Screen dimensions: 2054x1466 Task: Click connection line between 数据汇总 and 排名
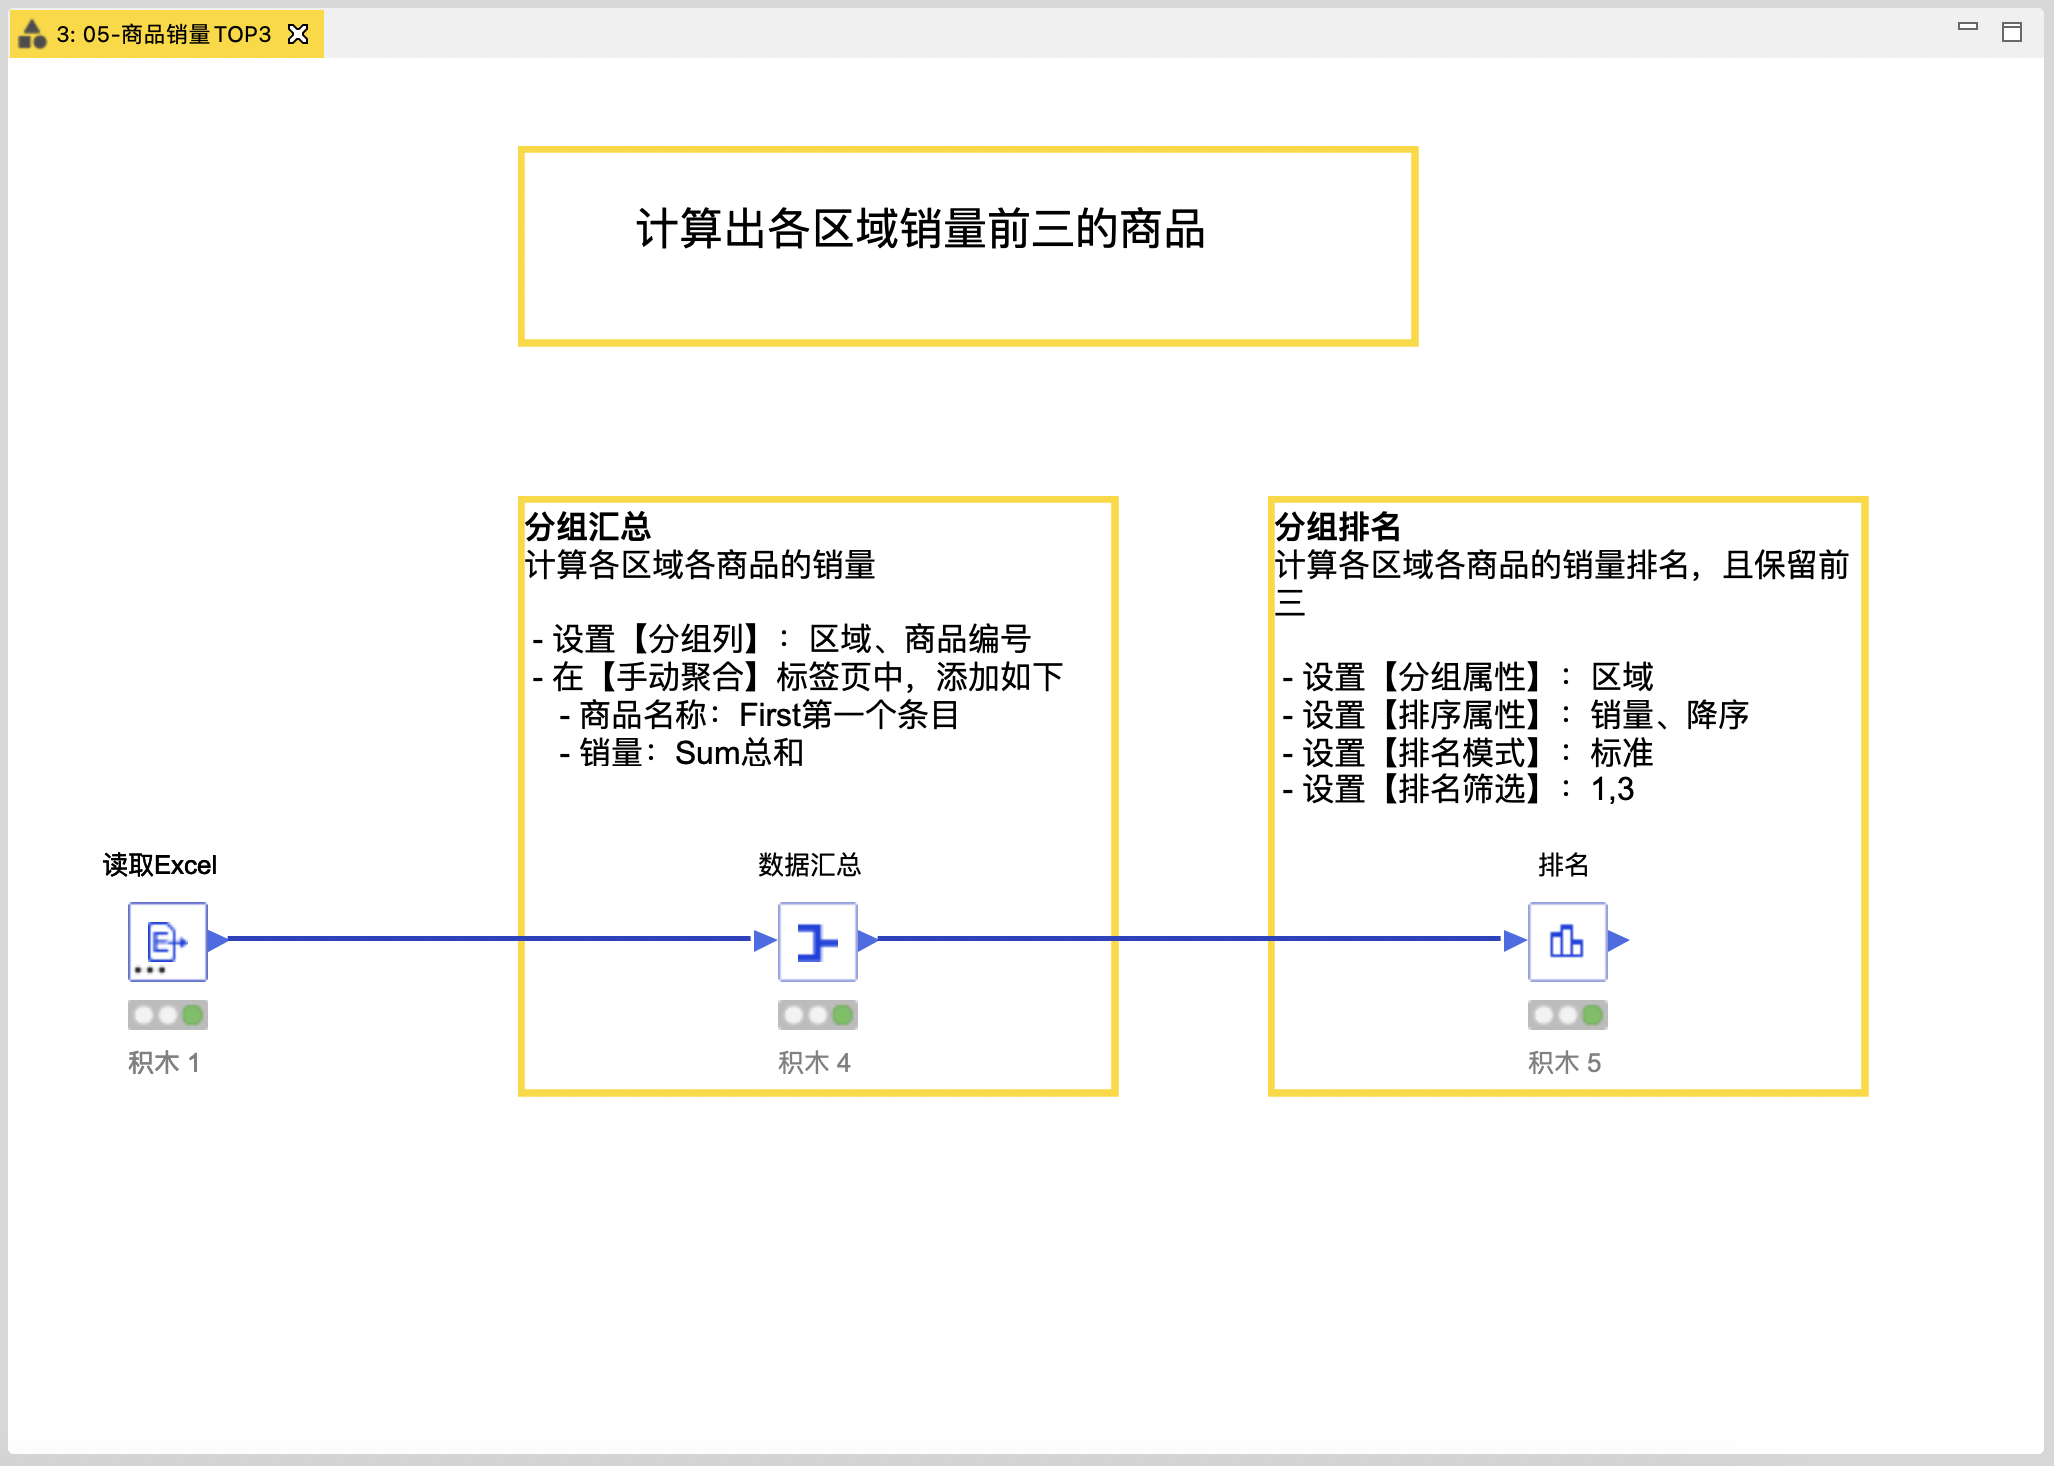(1190, 939)
